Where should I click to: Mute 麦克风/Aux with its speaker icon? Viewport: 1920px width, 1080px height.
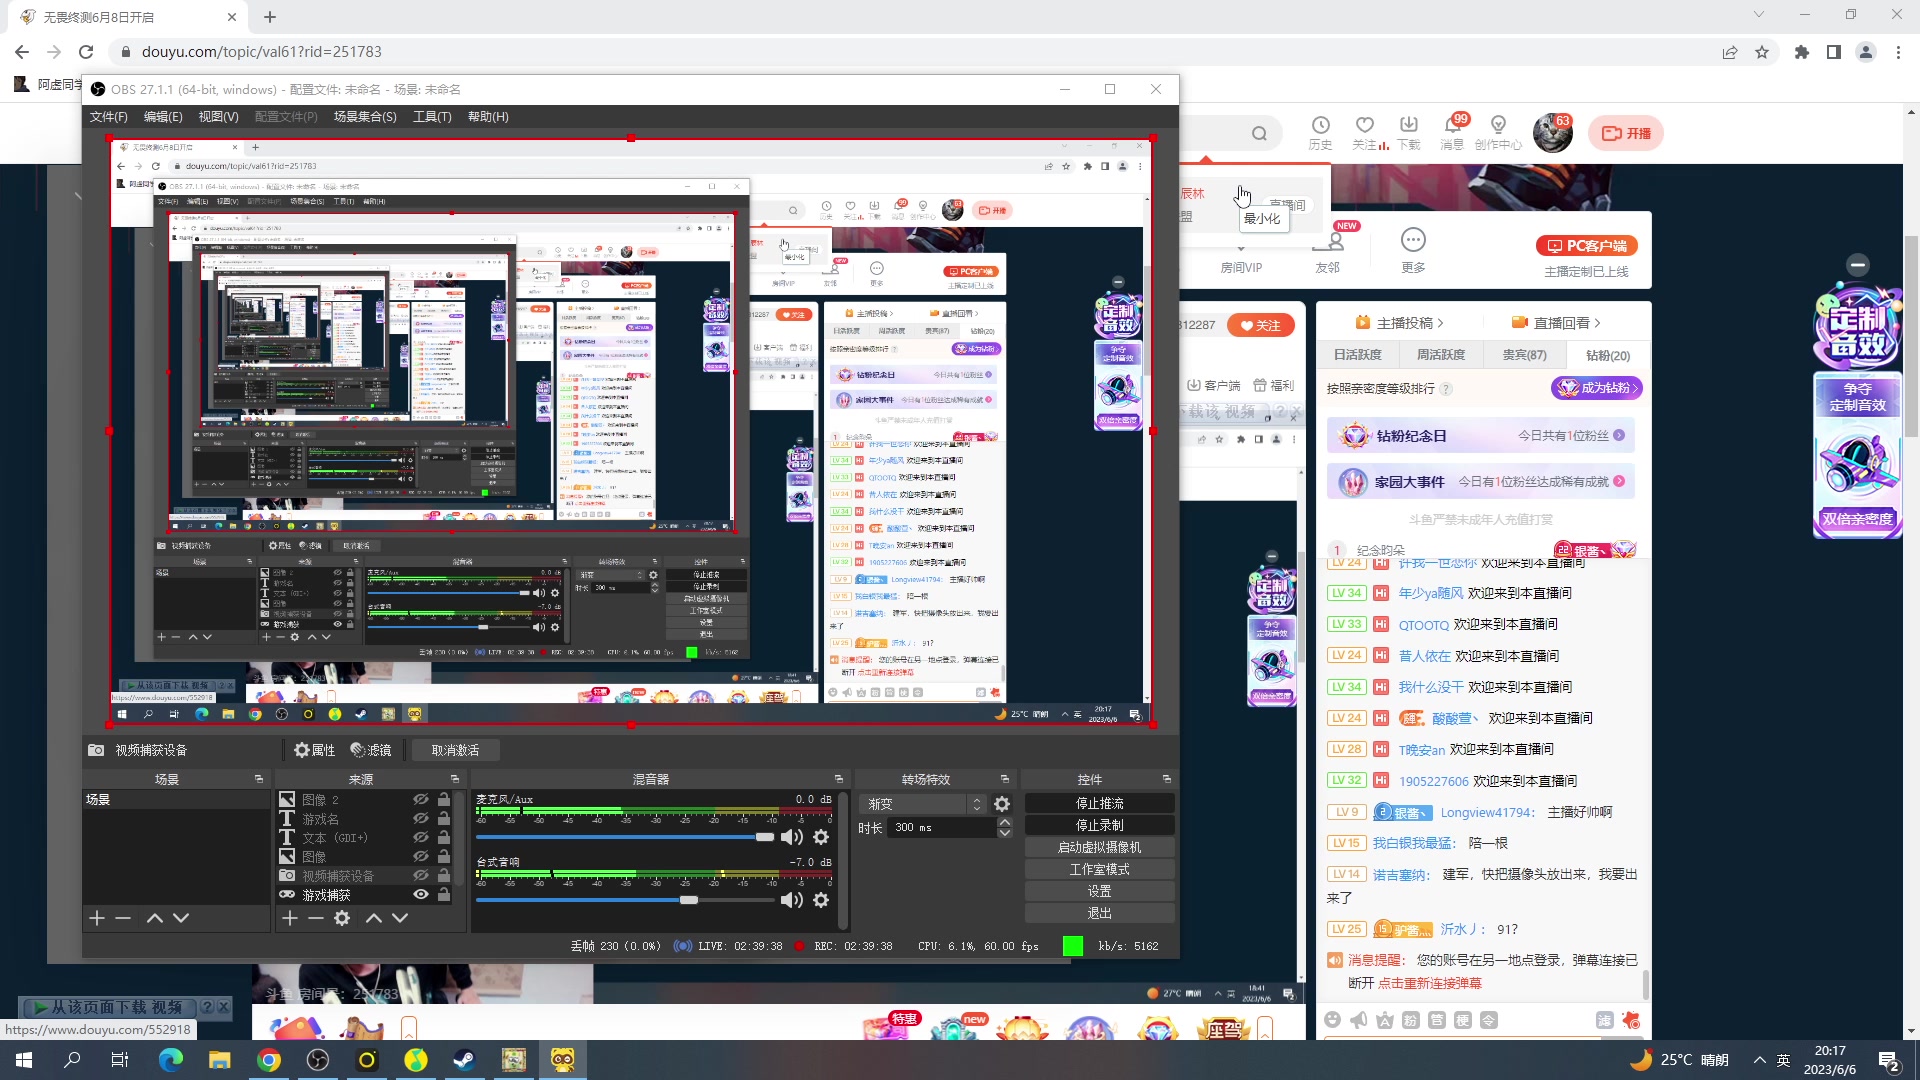tap(793, 837)
